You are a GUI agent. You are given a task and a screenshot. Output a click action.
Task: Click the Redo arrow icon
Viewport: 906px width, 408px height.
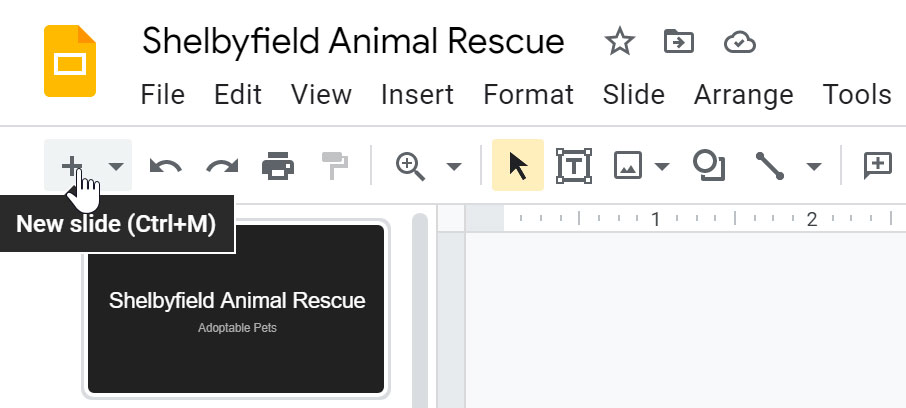pos(219,166)
